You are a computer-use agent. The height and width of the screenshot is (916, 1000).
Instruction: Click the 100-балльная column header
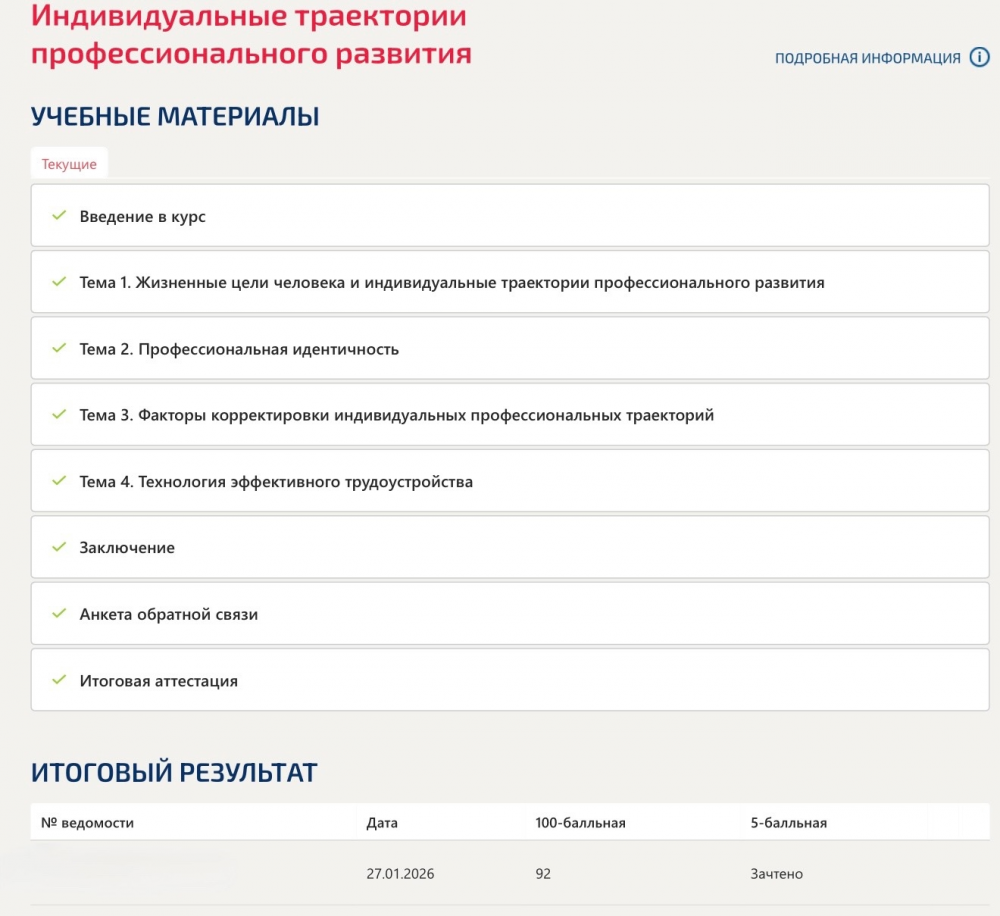(580, 823)
